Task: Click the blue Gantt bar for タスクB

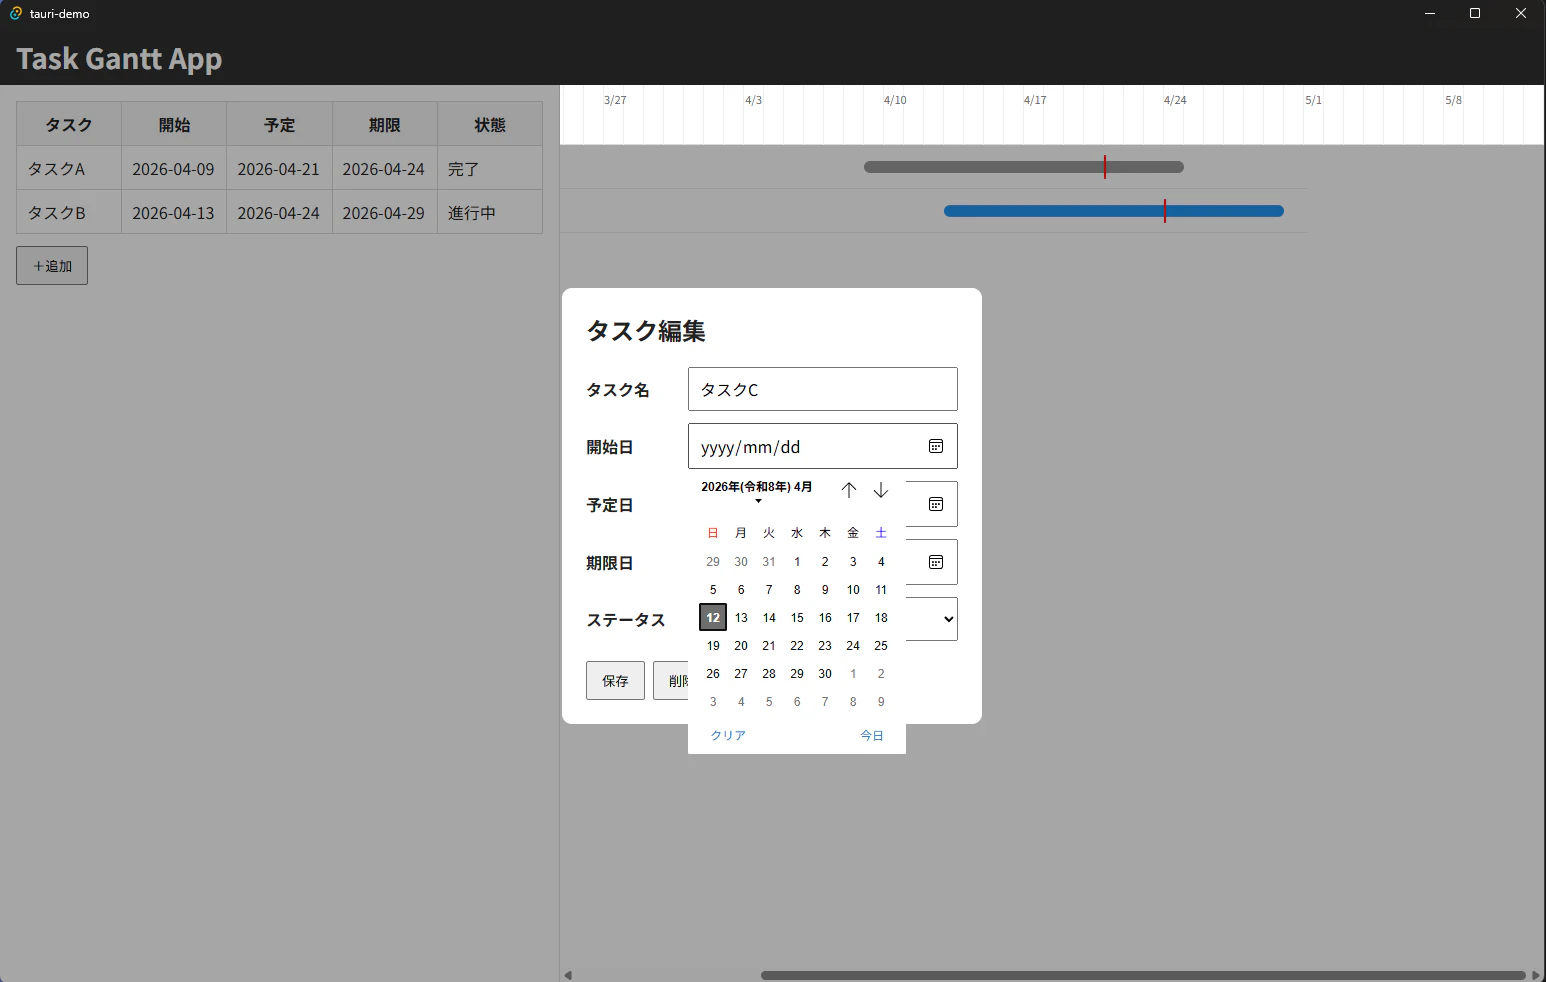Action: coord(1114,211)
